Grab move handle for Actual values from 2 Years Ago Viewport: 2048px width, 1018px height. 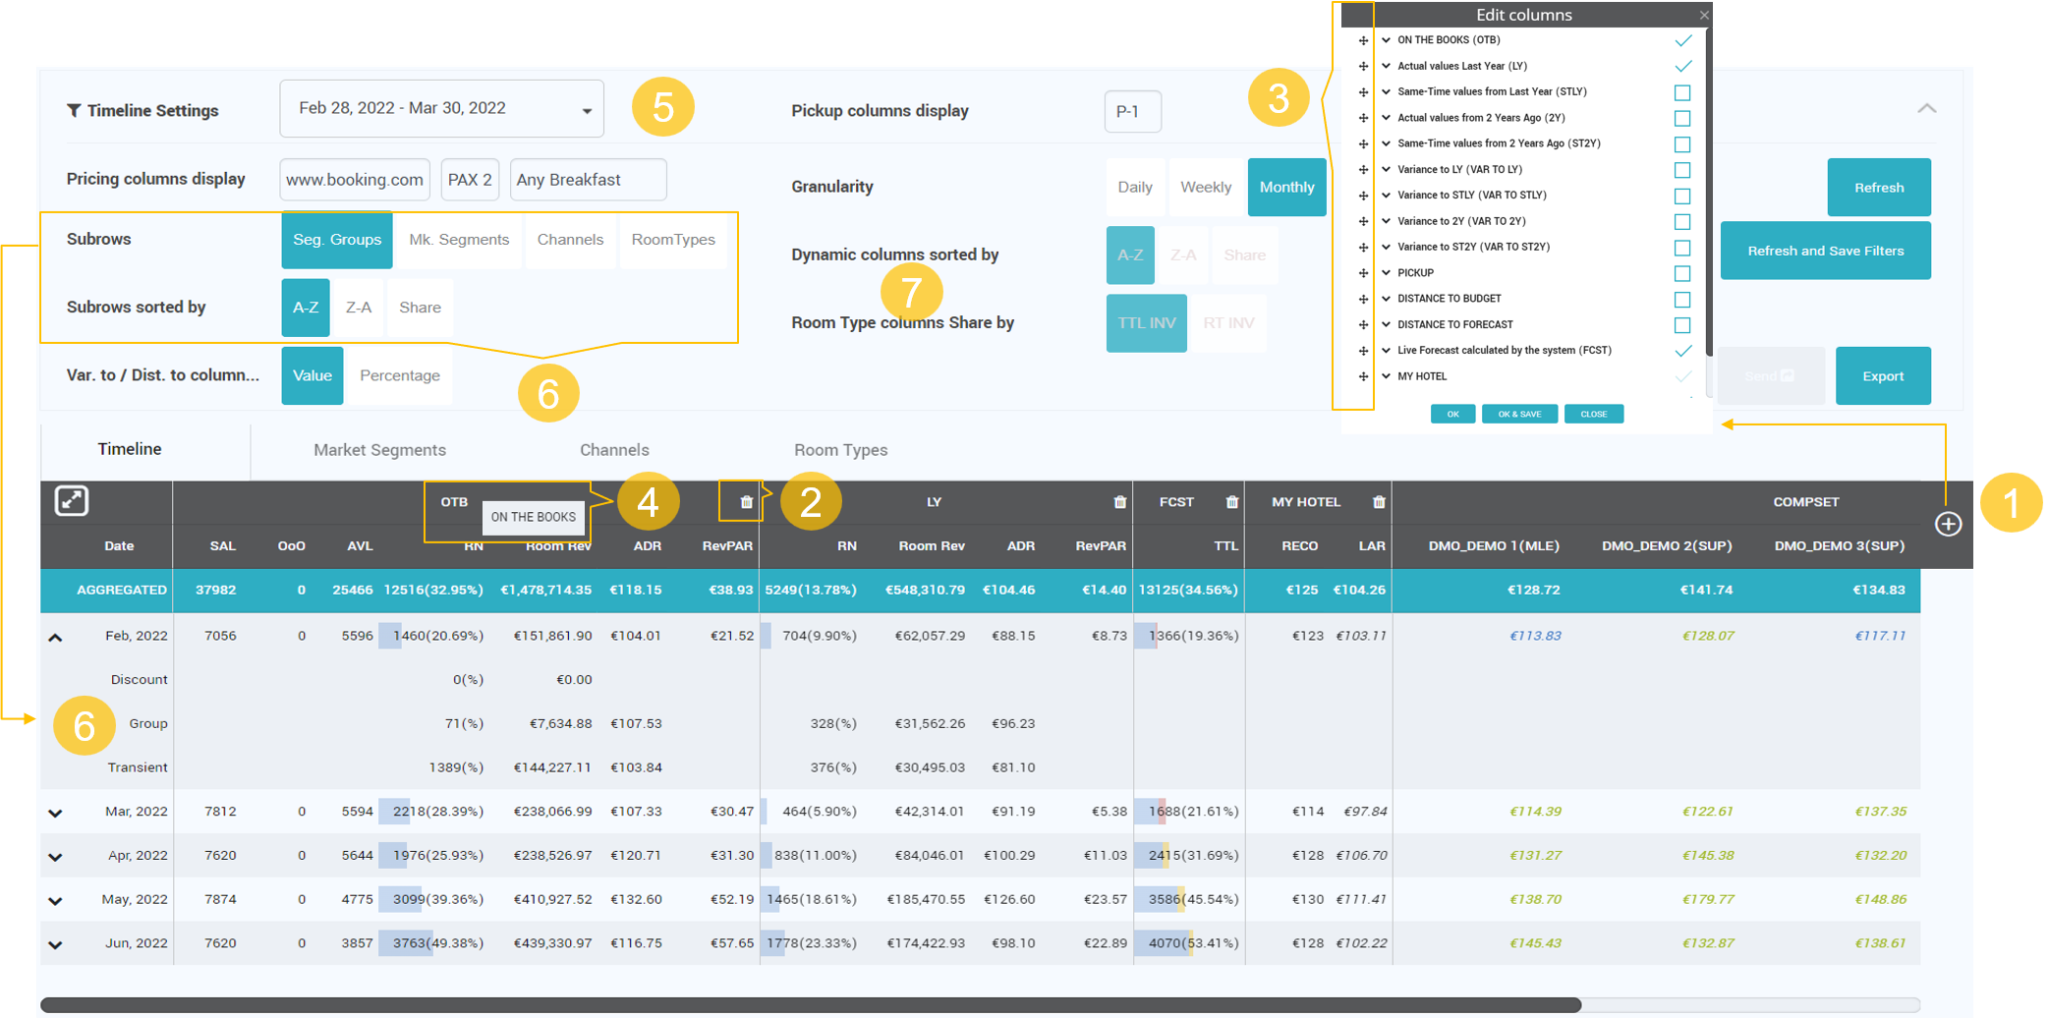(1363, 118)
